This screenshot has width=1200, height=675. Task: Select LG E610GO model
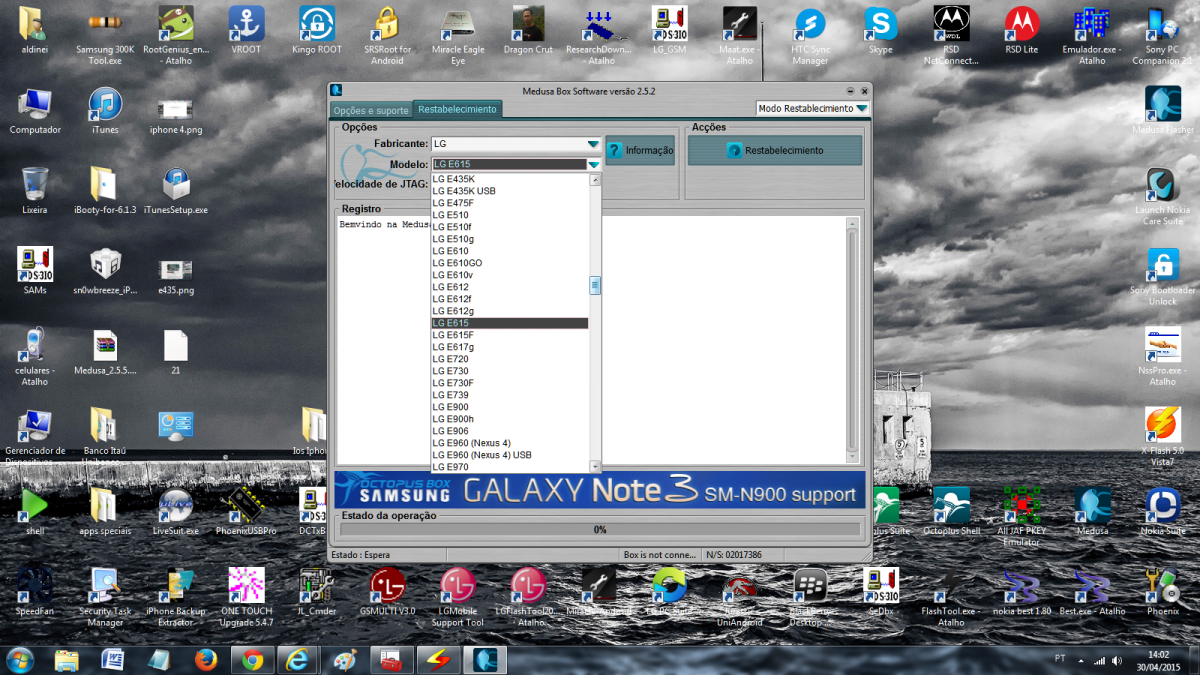510,263
